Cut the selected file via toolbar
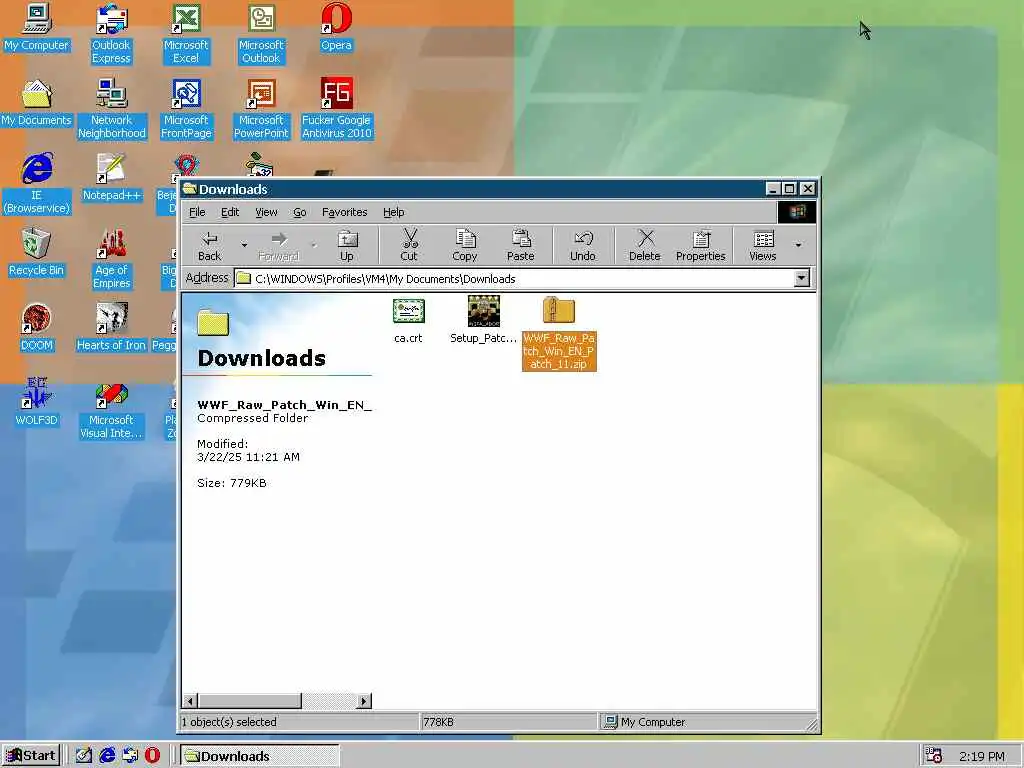 tap(409, 246)
